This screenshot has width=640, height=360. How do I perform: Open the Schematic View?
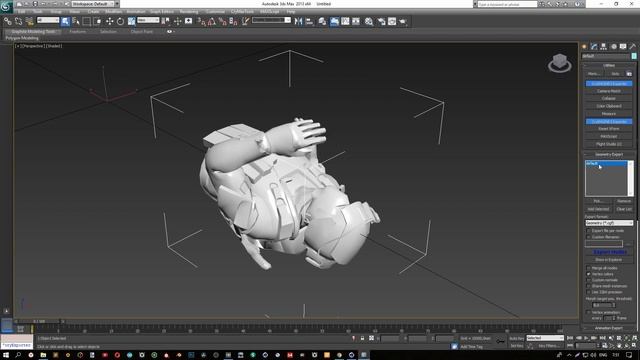[356, 21]
